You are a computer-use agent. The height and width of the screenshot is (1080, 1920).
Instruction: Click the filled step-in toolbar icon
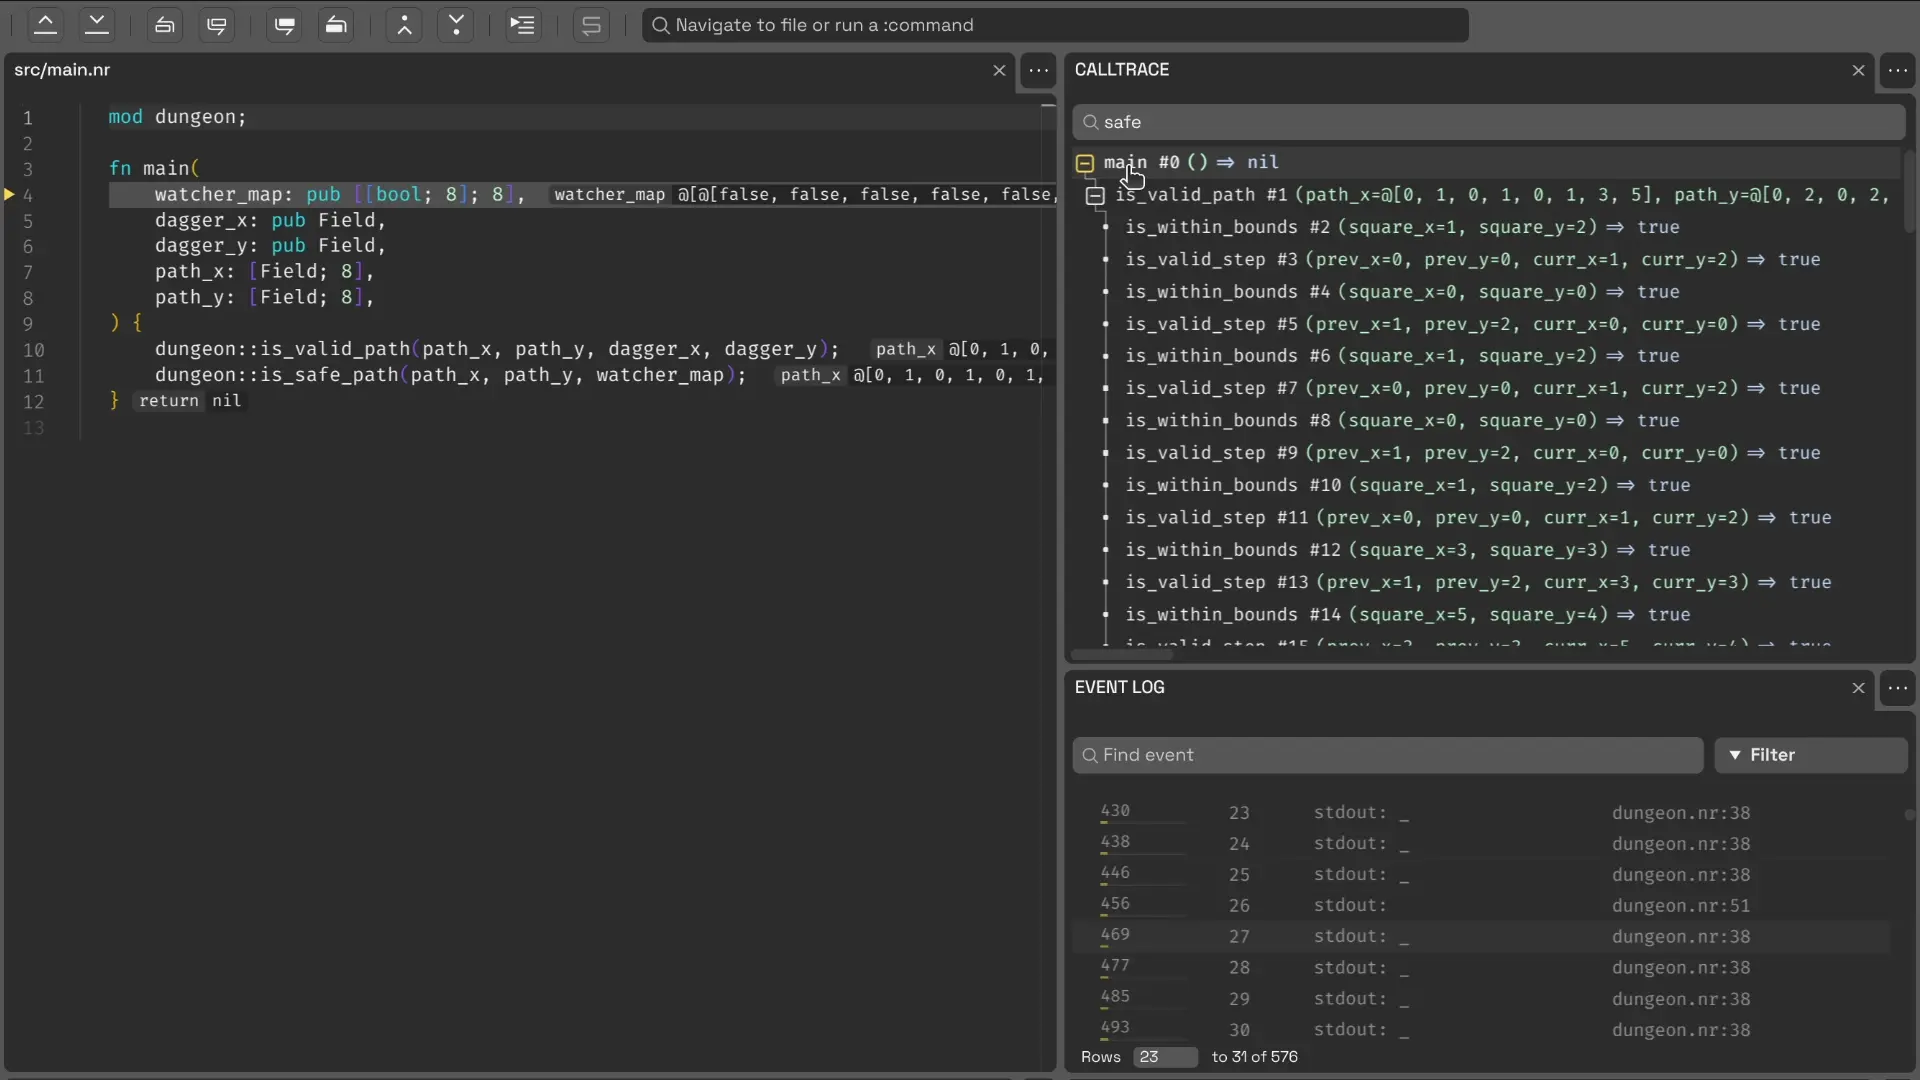285,25
